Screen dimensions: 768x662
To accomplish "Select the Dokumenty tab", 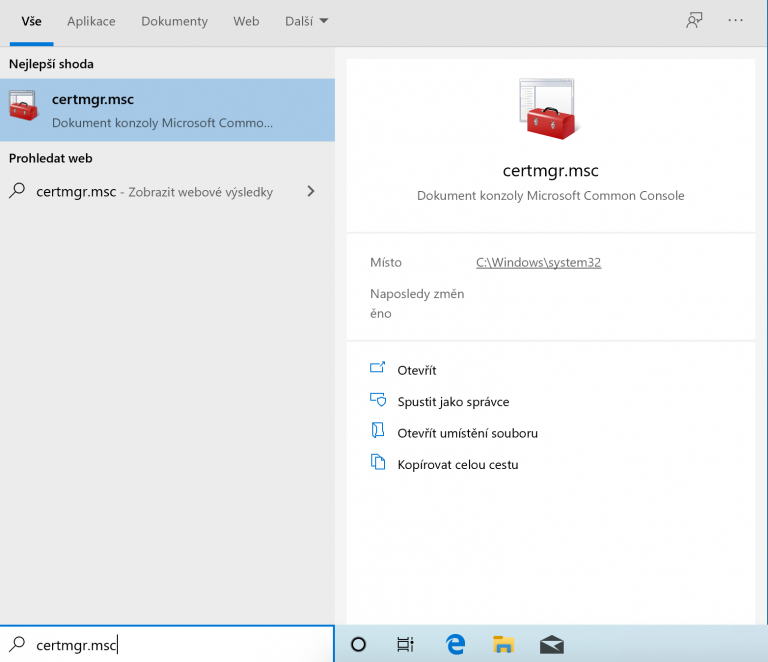I will pyautogui.click(x=174, y=22).
